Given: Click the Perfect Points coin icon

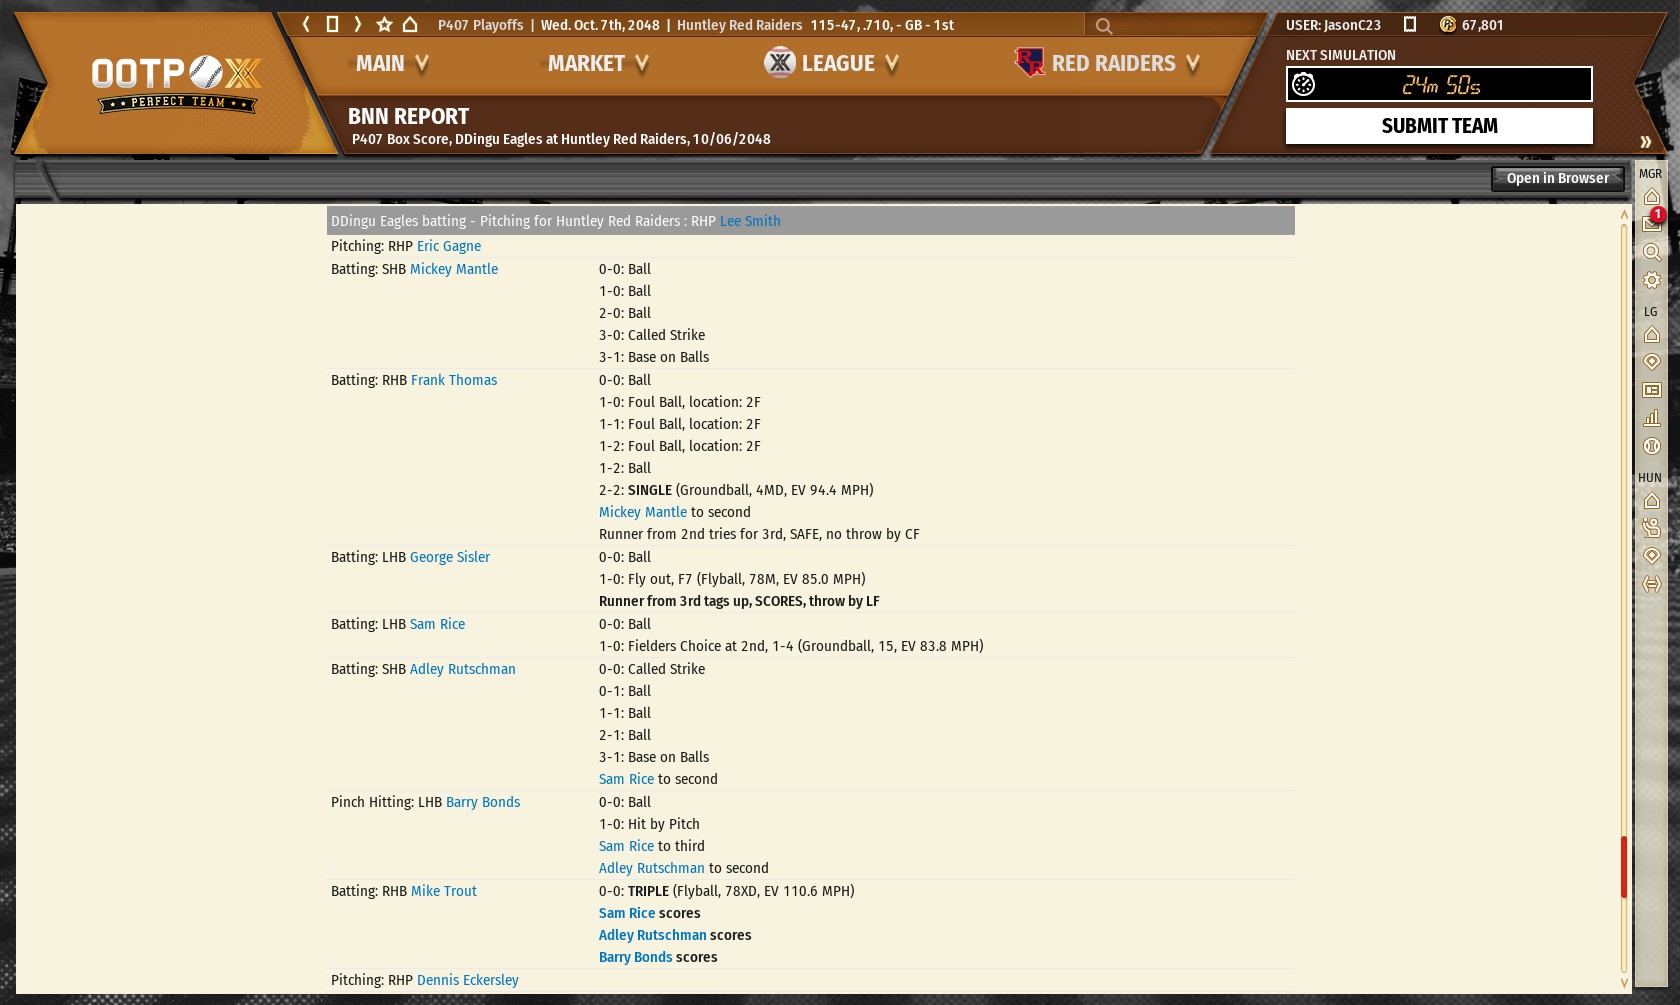Looking at the screenshot, I should point(1447,24).
